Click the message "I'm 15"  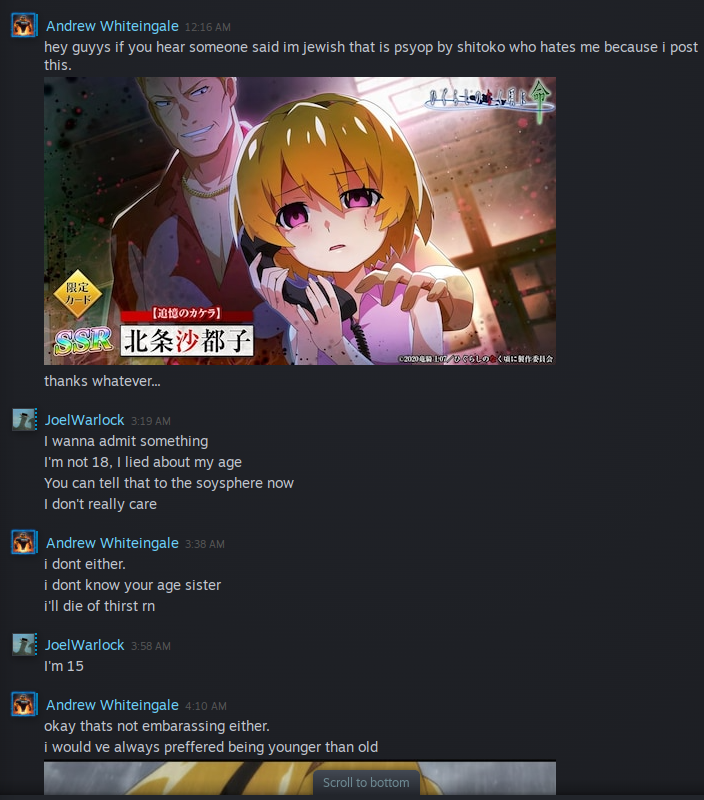pos(64,666)
